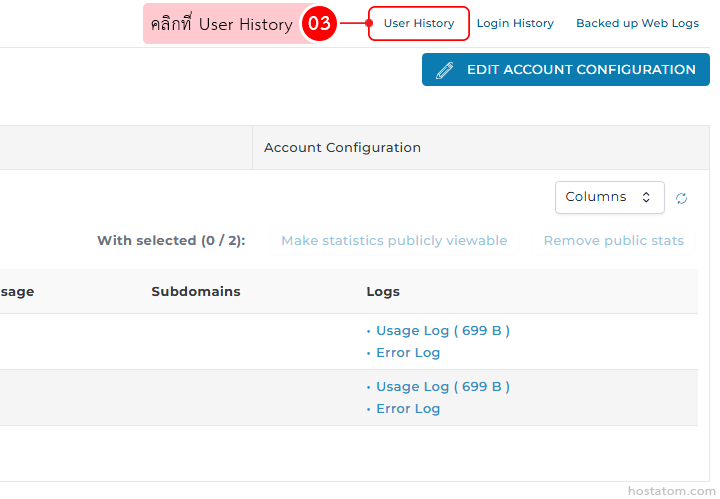Click the pink Thai instruction label
This screenshot has height=499, width=720.
(x=222, y=24)
